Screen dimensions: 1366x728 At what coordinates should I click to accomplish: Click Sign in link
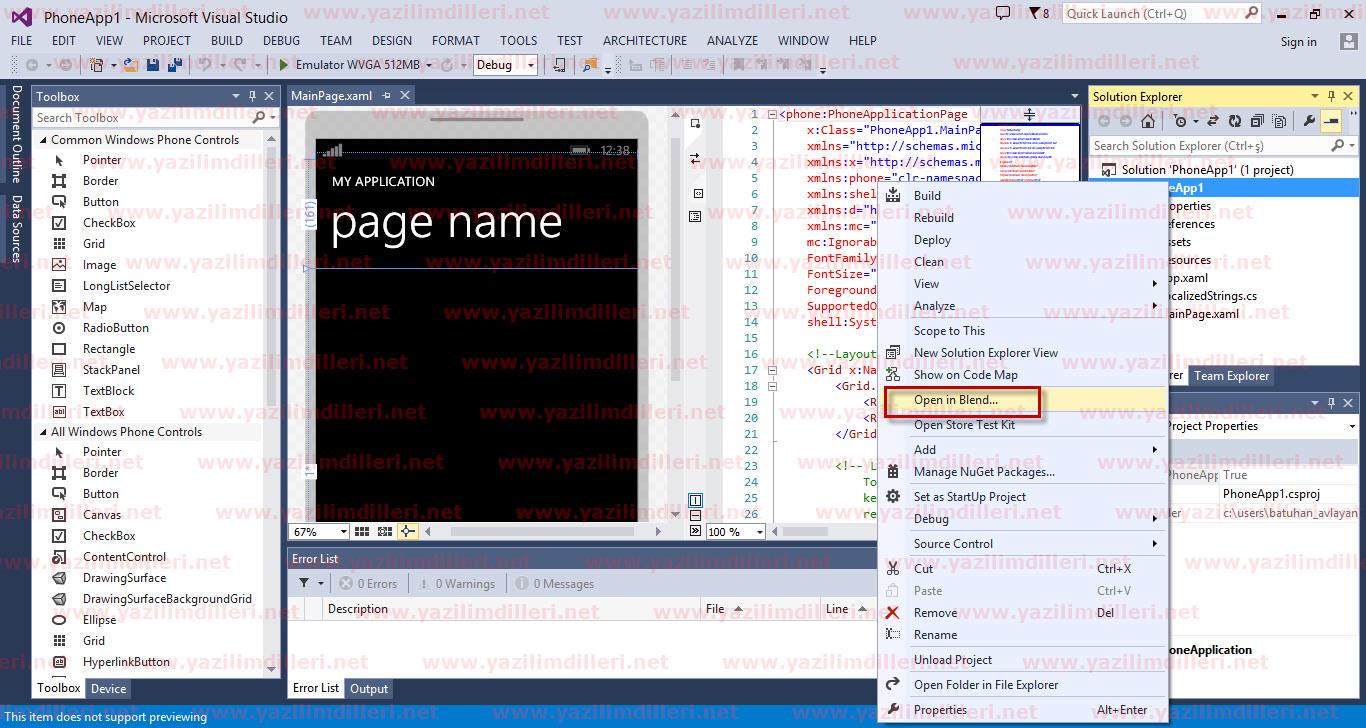(1298, 42)
